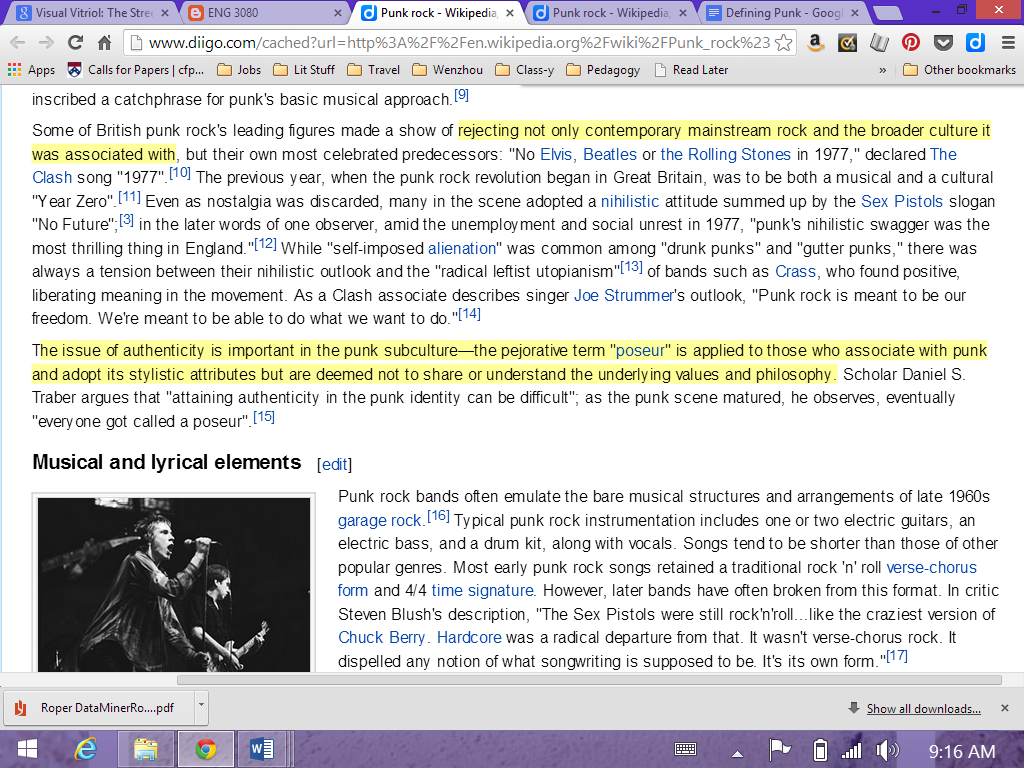Reload the page with the refresh icon
Viewport: 1024px width, 768px height.
(75, 42)
